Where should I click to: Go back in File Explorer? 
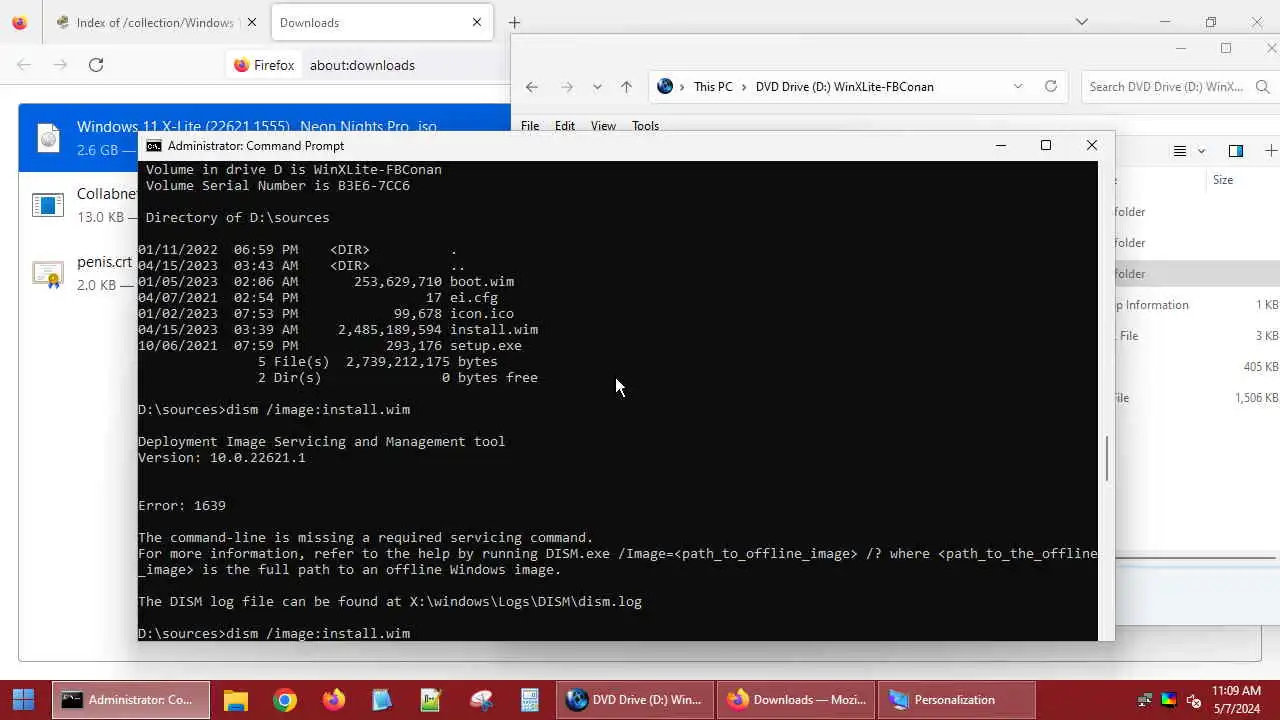point(532,87)
